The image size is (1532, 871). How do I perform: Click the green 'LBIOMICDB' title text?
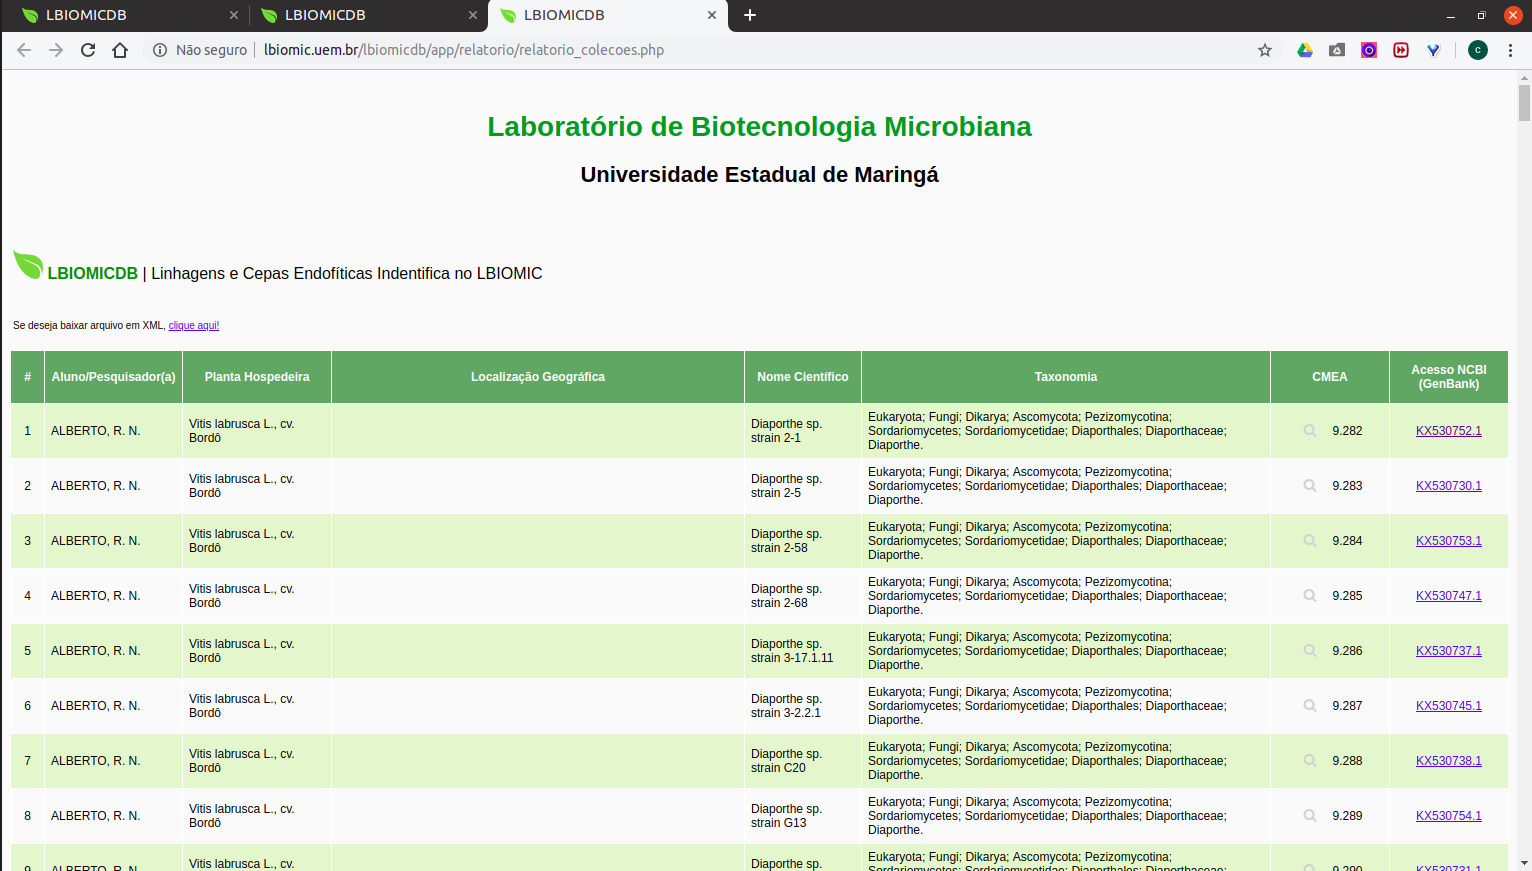[93, 274]
